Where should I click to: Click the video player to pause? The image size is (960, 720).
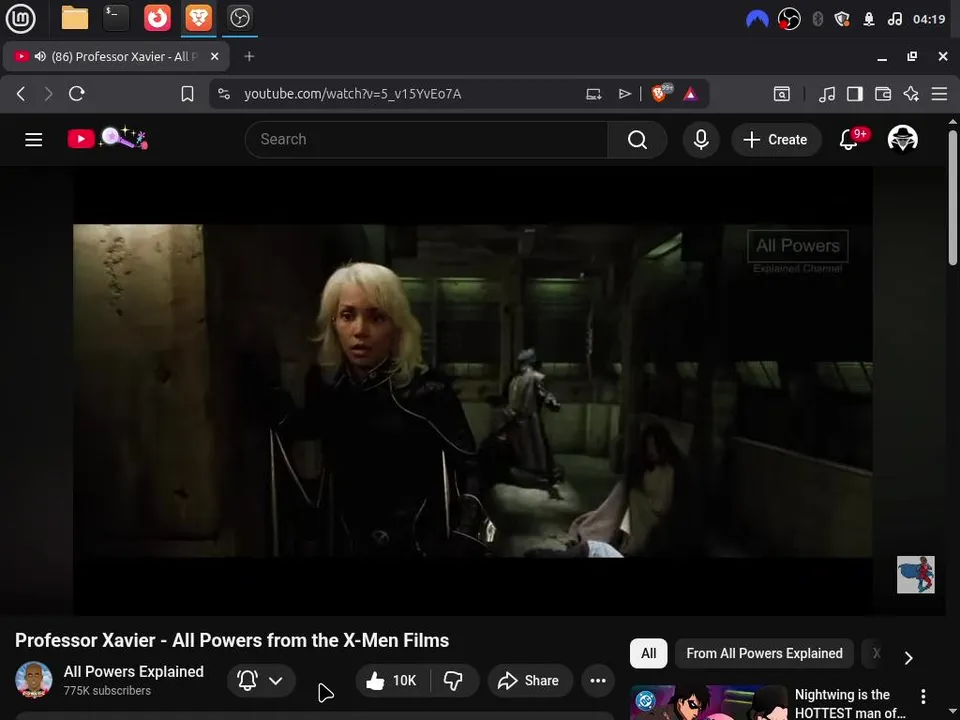pos(473,391)
